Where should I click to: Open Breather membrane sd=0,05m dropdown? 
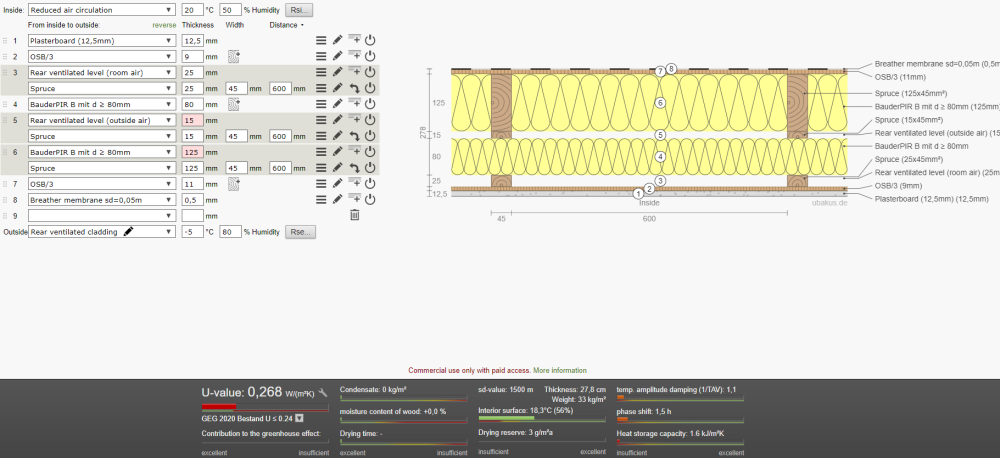(x=101, y=200)
